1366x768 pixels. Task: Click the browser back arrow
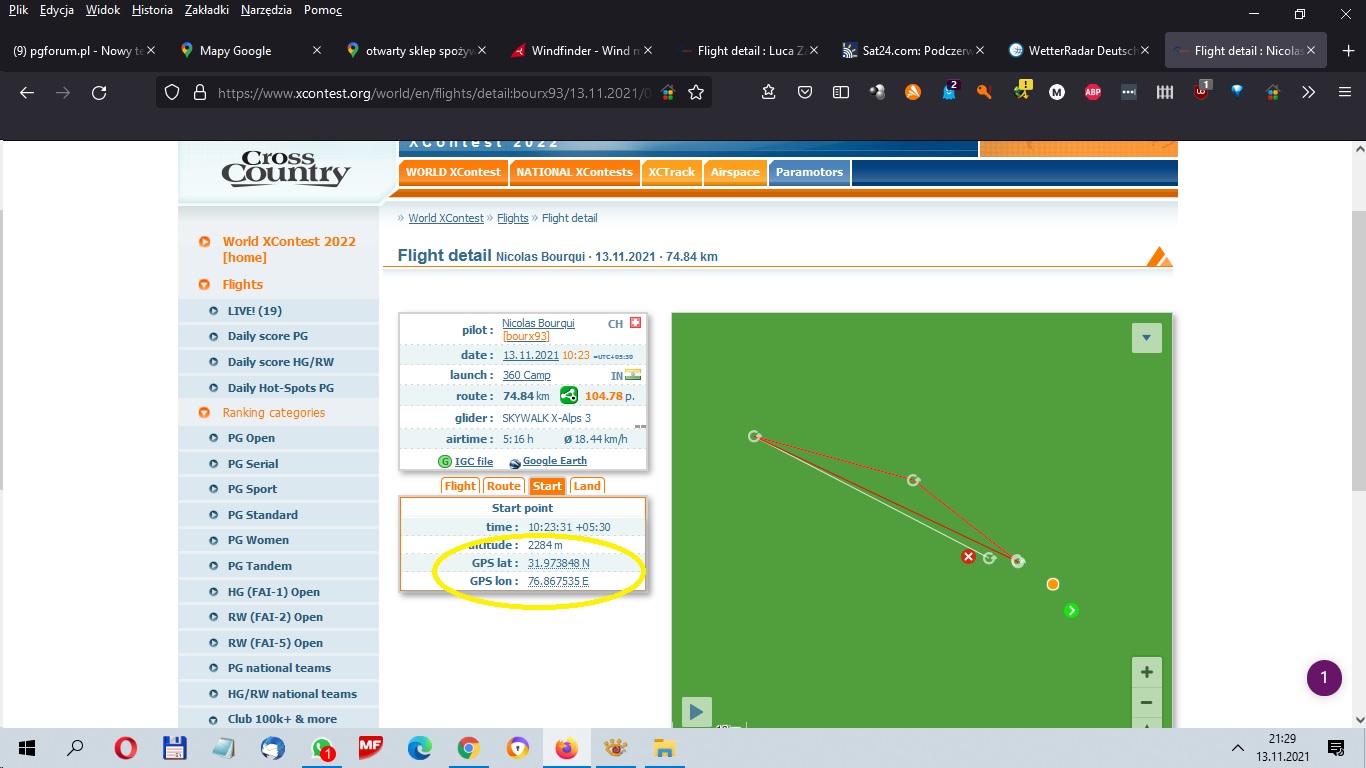[x=27, y=92]
